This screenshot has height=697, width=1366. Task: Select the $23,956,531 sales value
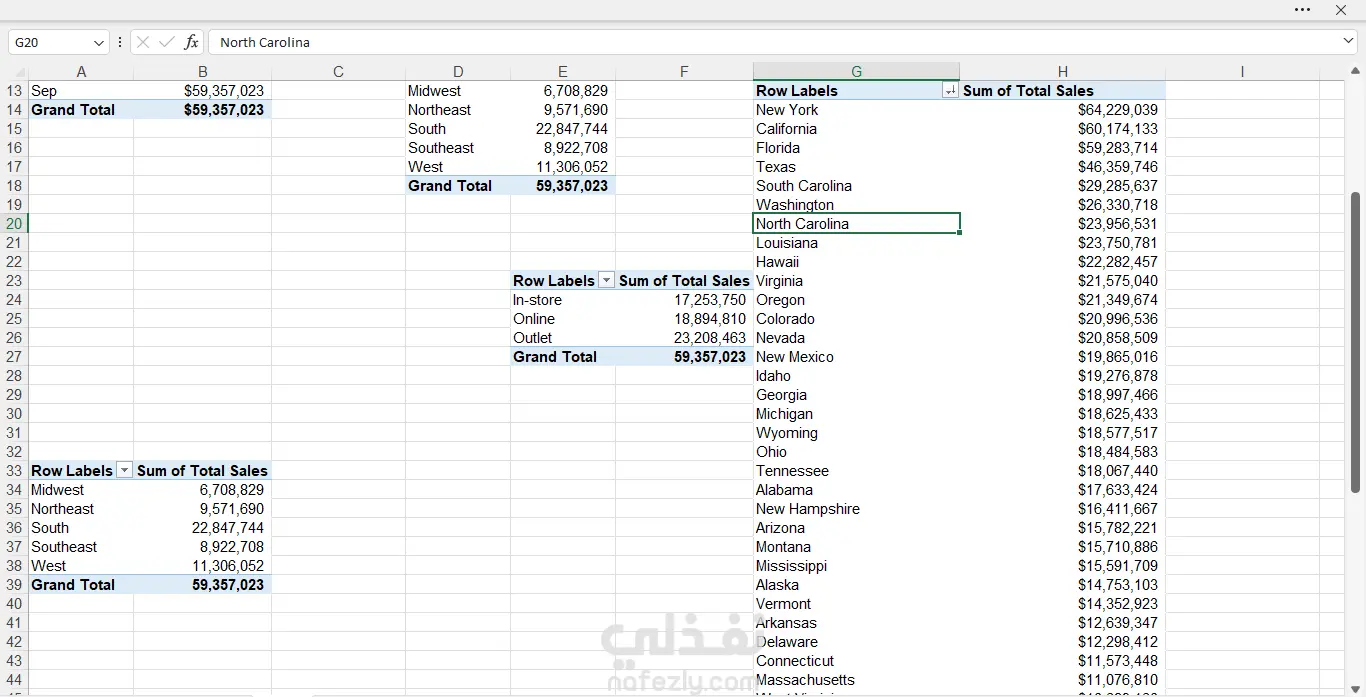(1063, 224)
